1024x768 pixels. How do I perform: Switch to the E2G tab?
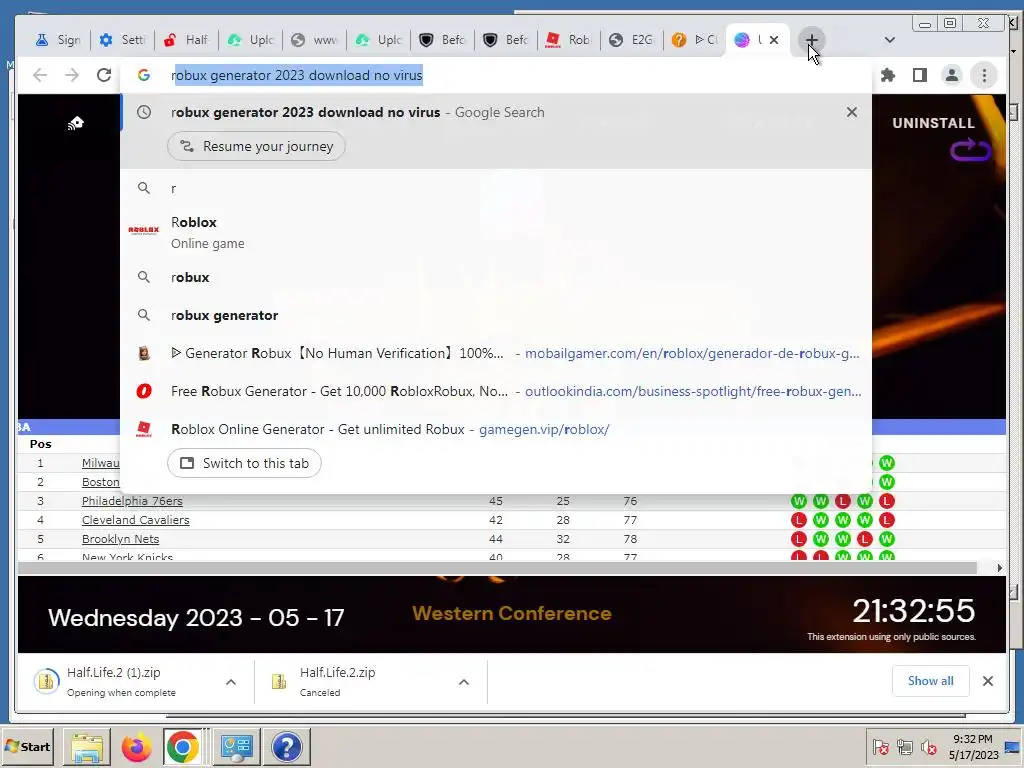(x=632, y=40)
